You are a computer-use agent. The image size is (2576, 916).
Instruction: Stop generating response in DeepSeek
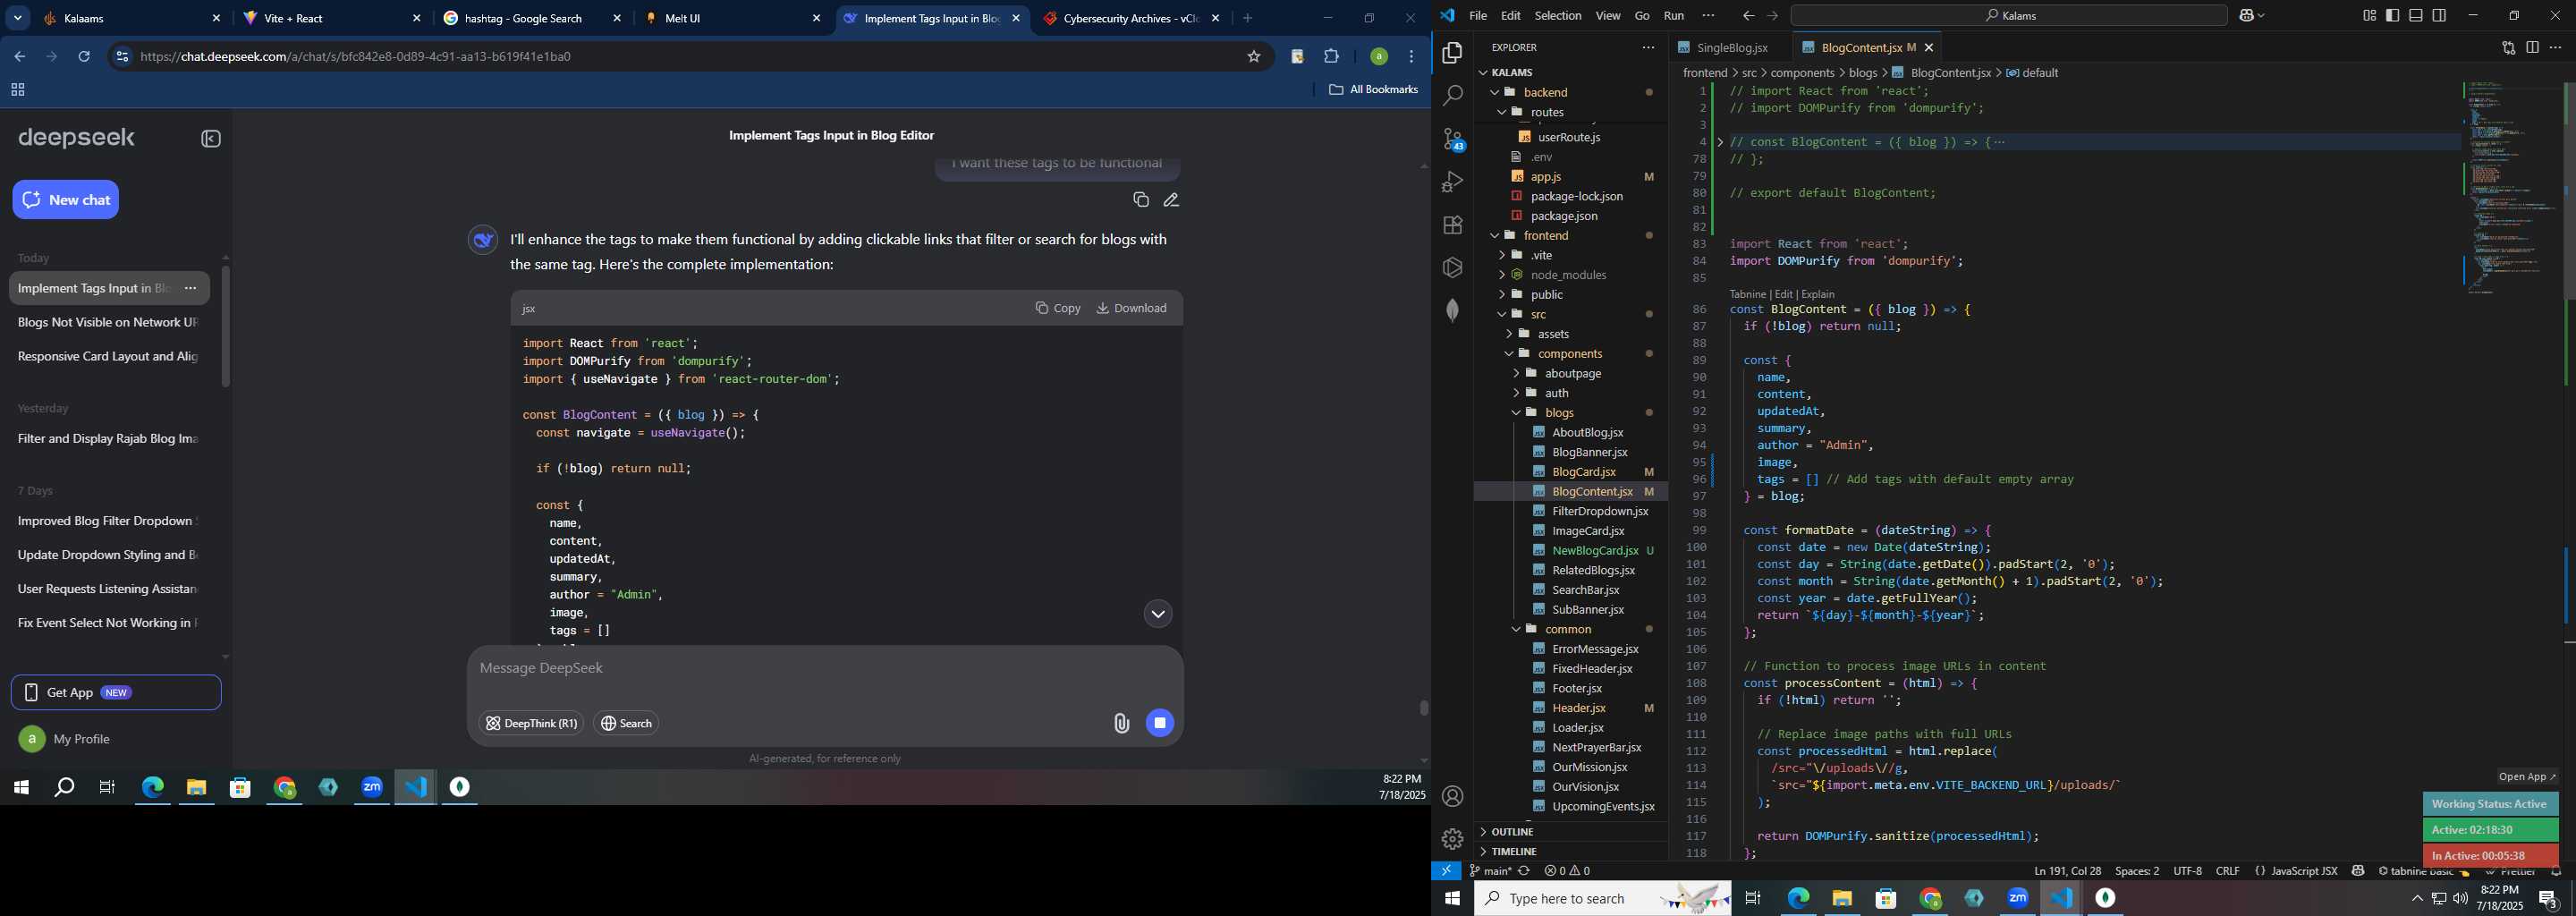pos(1160,723)
